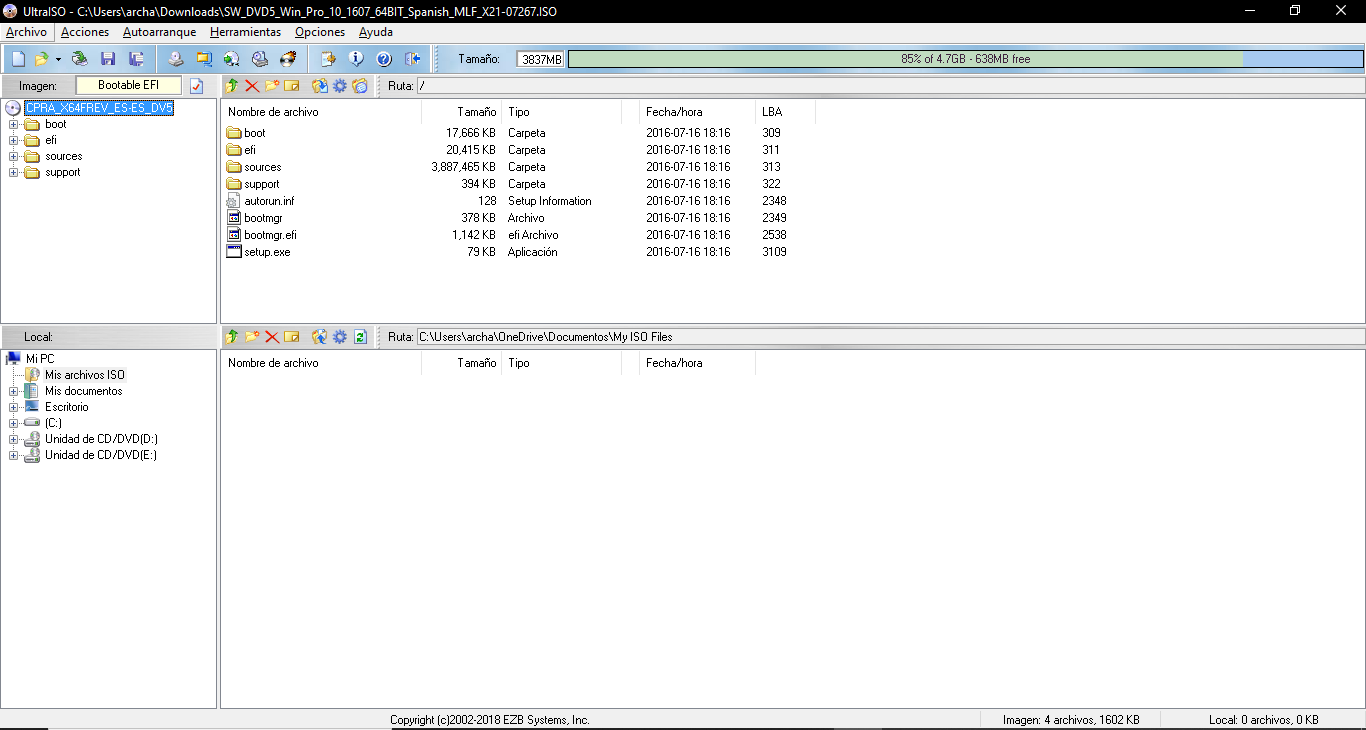Click New folder icon in Local toolbar
1366x730 pixels.
252,337
